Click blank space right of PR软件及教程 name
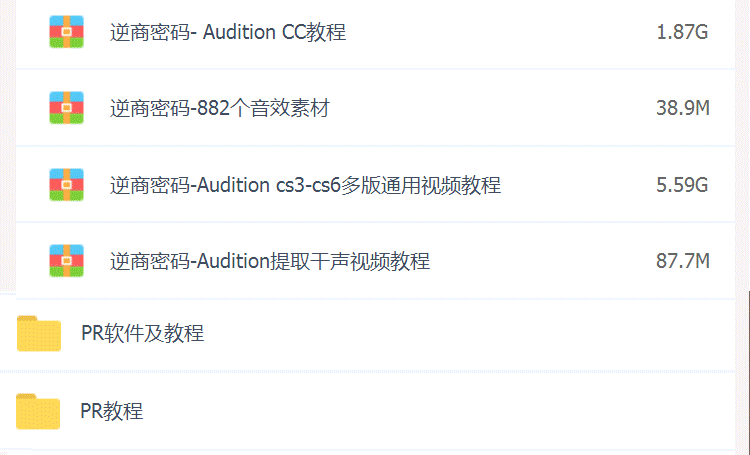 (450, 334)
